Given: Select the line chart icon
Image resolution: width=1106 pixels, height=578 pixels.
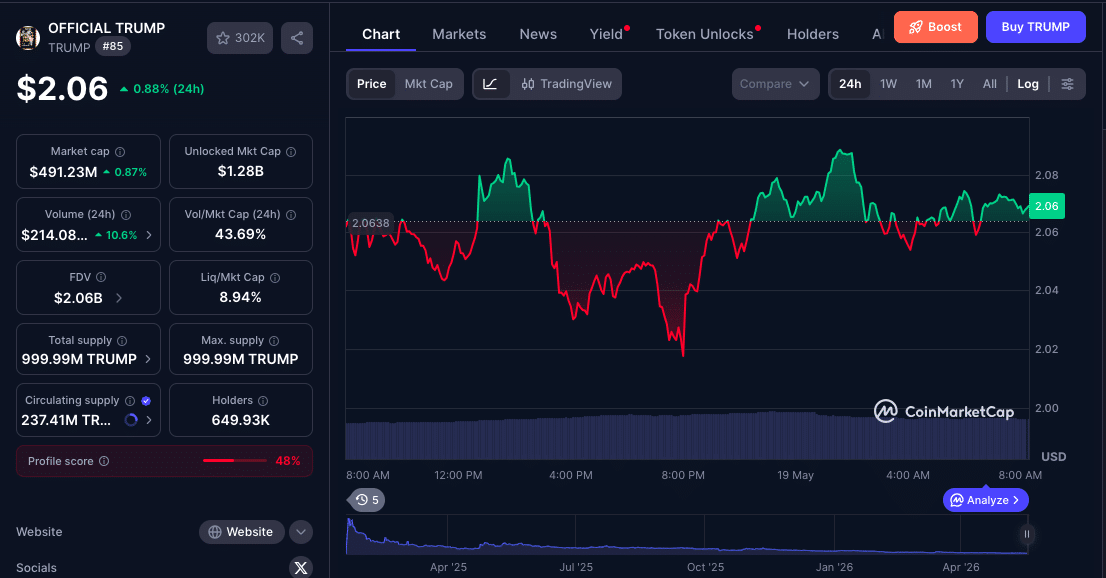Looking at the screenshot, I should pos(491,84).
